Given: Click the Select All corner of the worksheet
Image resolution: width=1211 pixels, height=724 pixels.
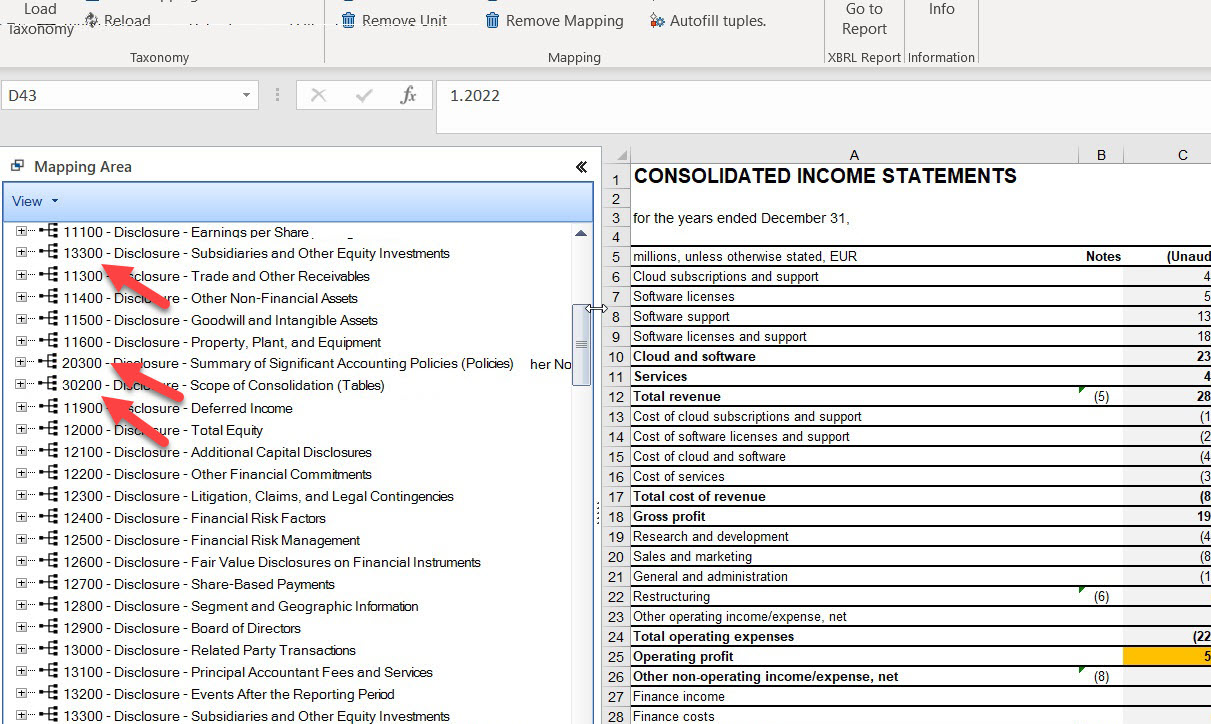Looking at the screenshot, I should coord(616,156).
